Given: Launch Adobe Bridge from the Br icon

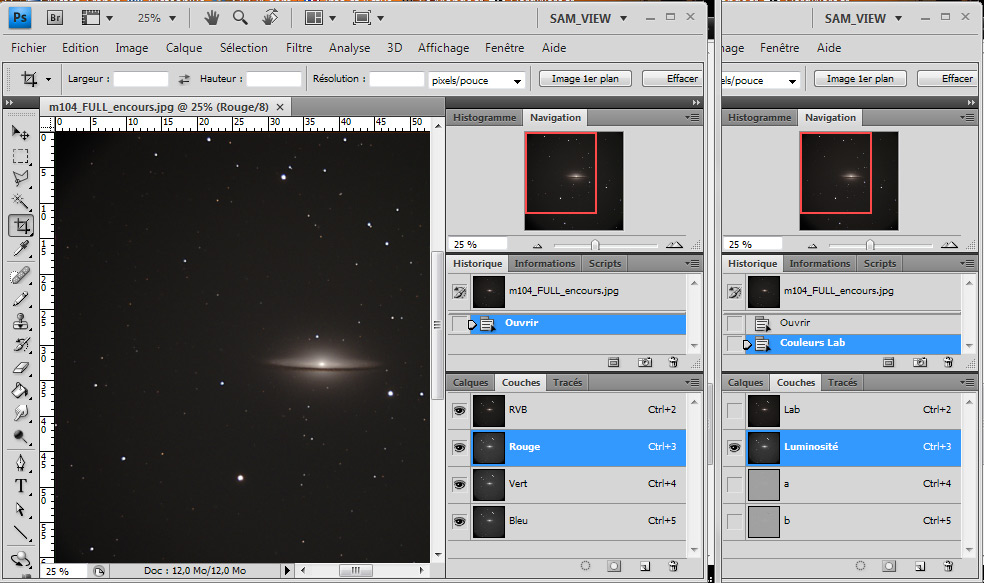Looking at the screenshot, I should coord(56,17).
